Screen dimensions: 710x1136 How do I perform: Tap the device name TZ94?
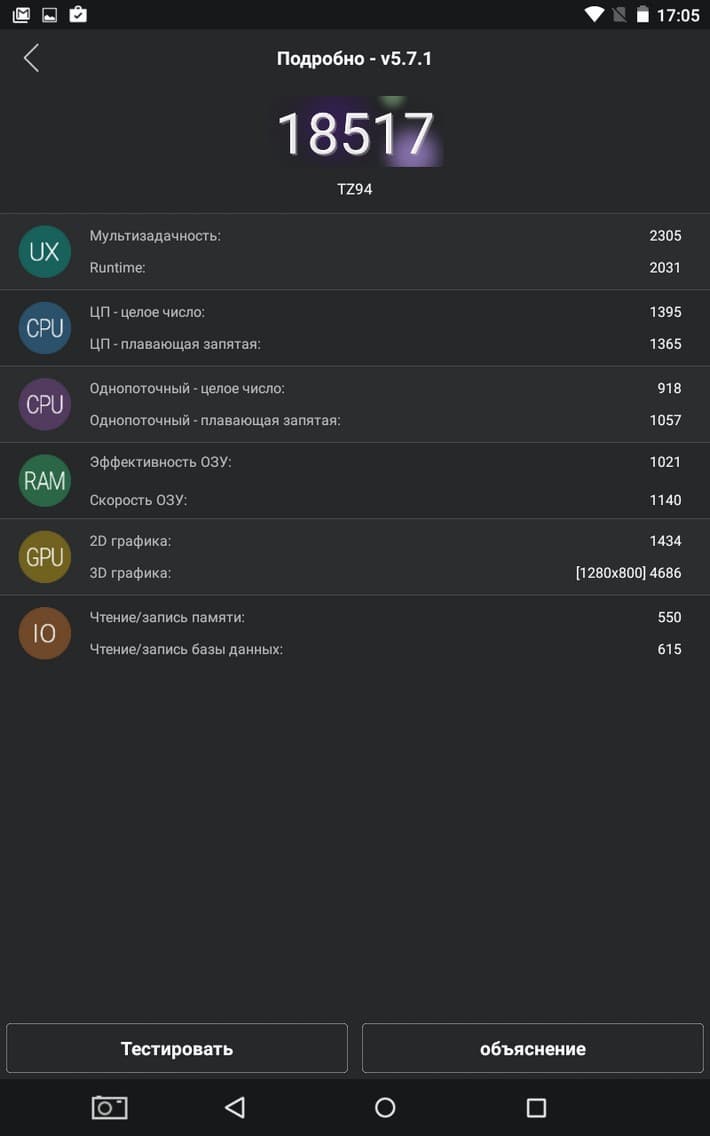click(355, 188)
